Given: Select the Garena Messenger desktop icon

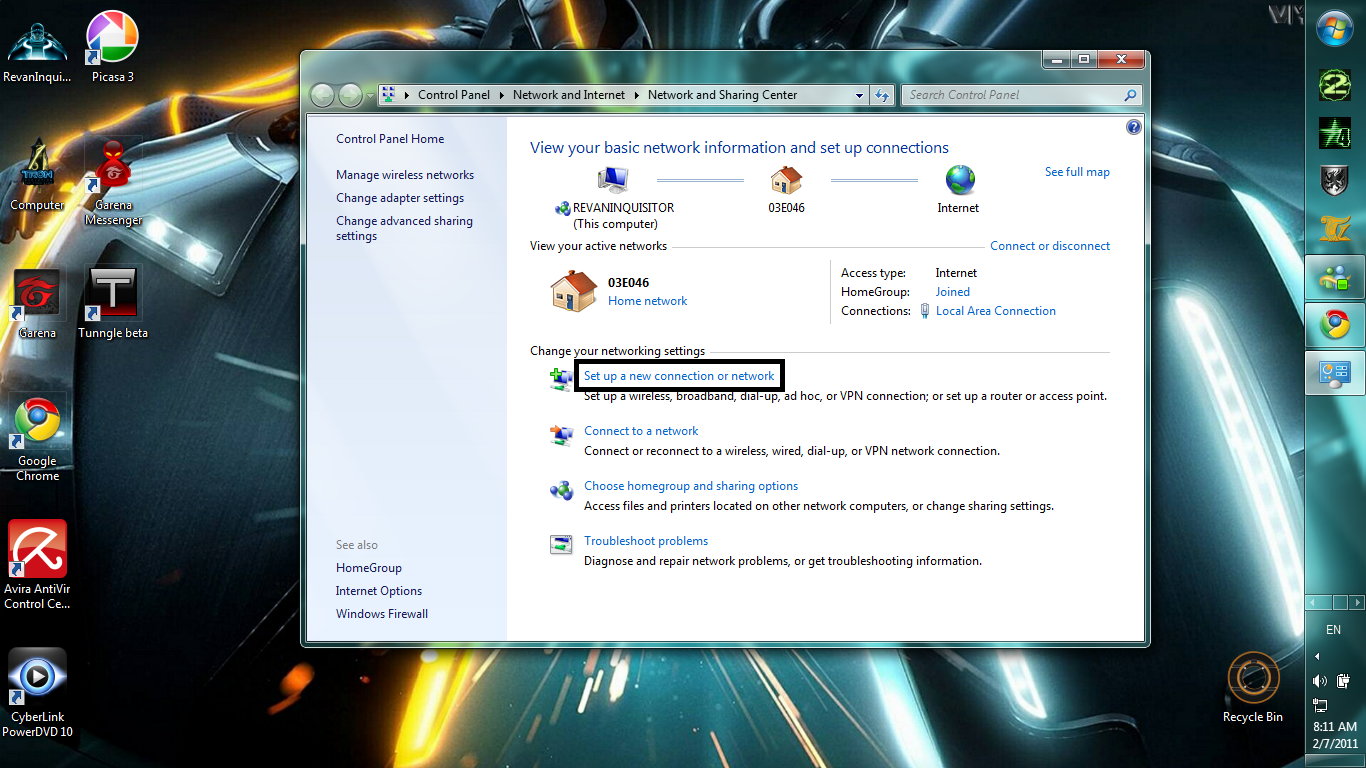Looking at the screenshot, I should (113, 183).
